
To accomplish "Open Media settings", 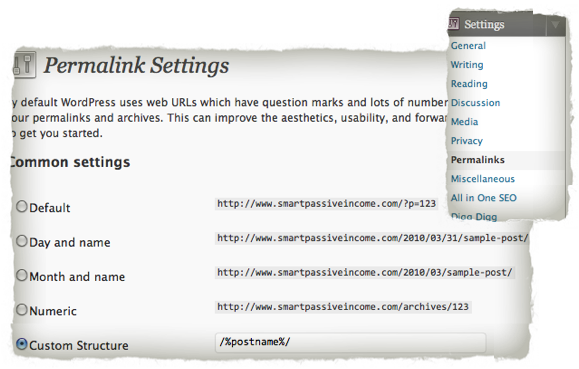I will tap(465, 122).
